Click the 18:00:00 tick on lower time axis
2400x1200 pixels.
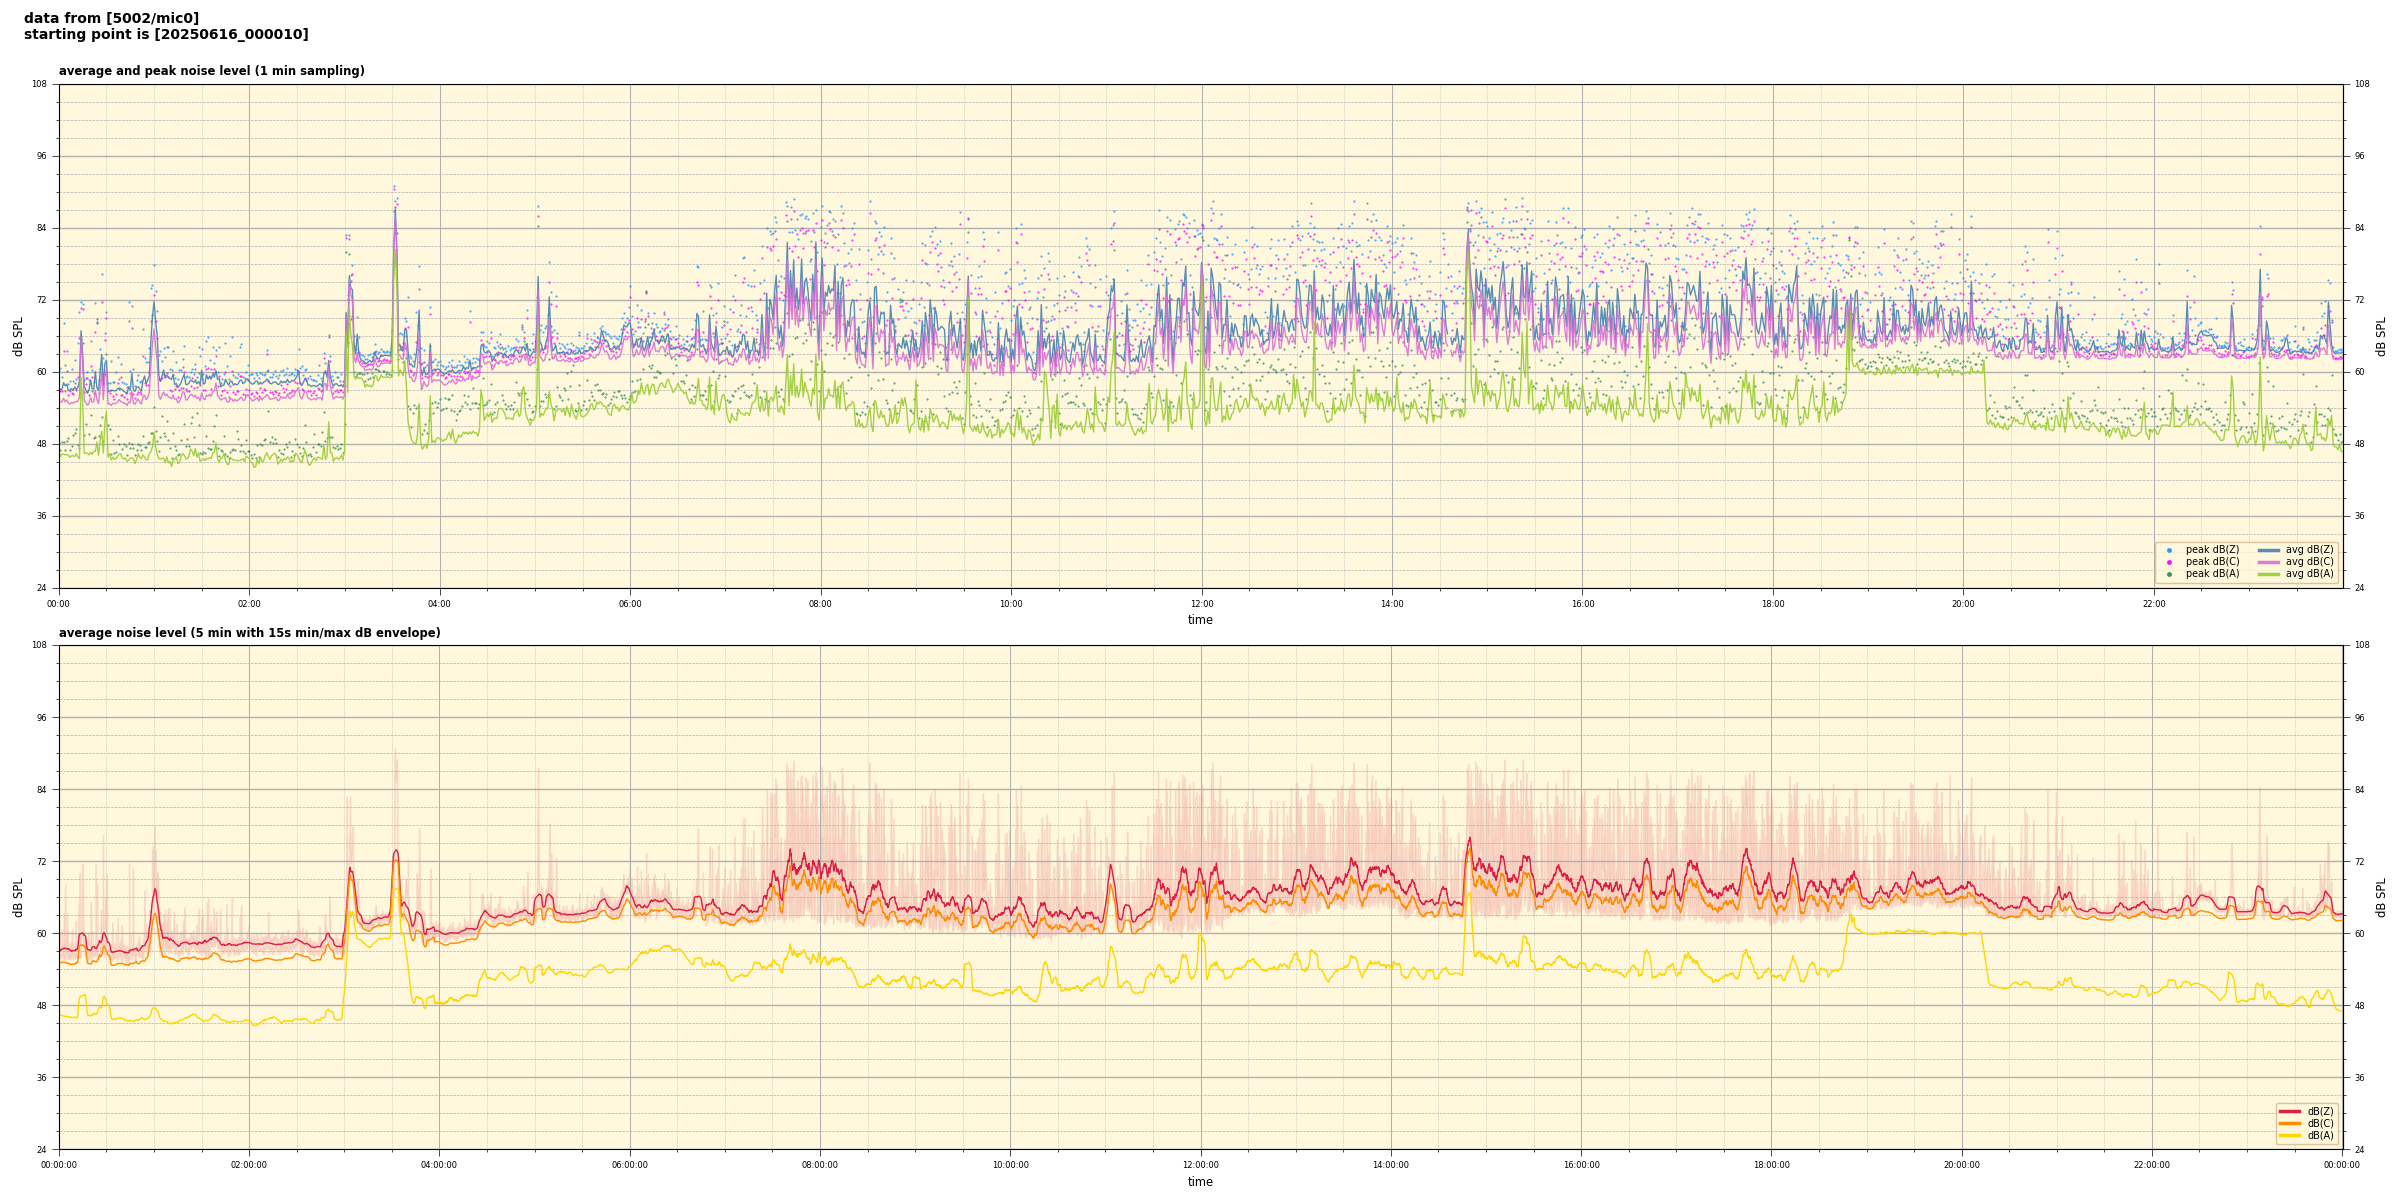click(1771, 1165)
